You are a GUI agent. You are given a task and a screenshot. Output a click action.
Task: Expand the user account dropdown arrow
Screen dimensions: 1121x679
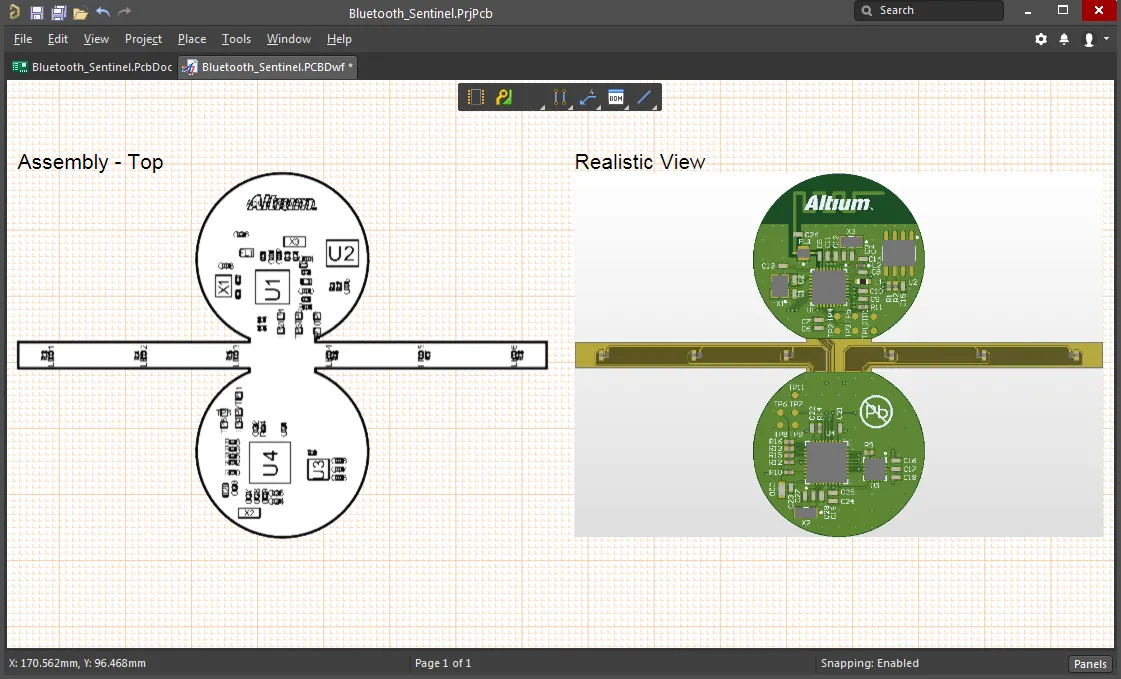click(x=1106, y=39)
